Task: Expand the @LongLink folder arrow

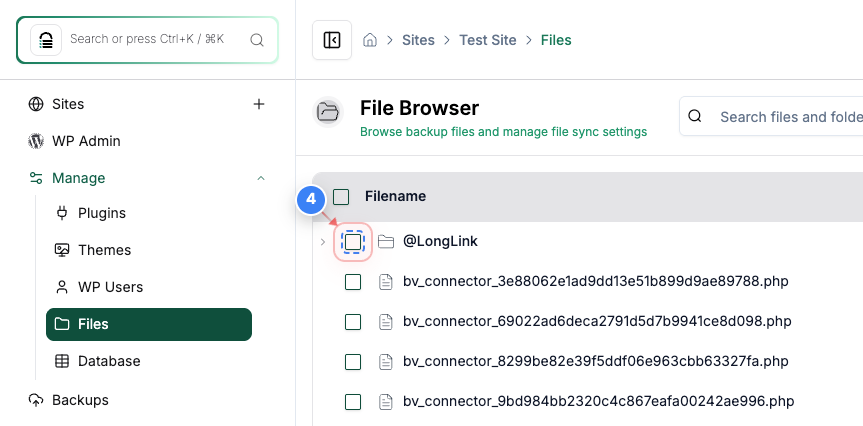Action: point(323,242)
